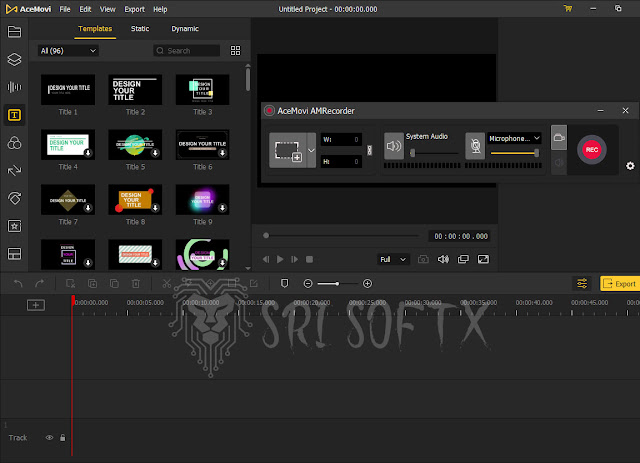Toggle Track visibility eye icon
Screen dimensions: 640x463
tap(49, 438)
